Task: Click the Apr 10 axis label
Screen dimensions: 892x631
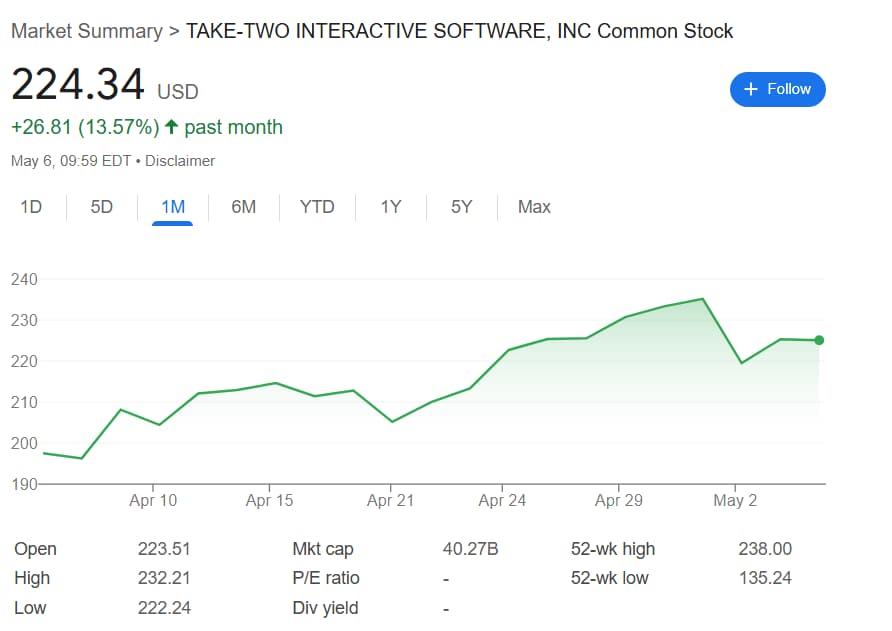Action: coord(153,501)
